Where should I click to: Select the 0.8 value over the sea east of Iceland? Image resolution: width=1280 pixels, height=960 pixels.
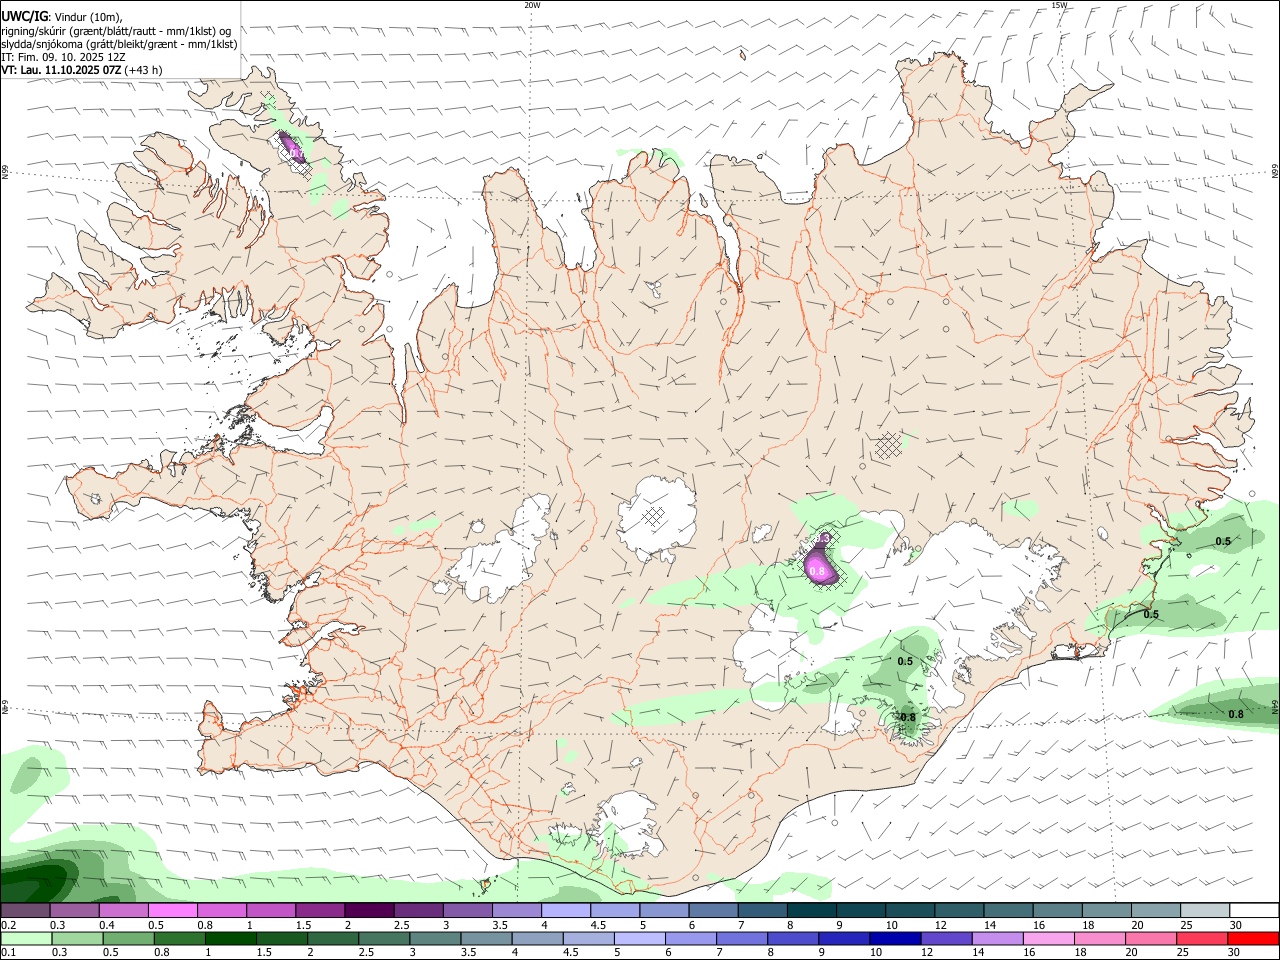[1236, 714]
